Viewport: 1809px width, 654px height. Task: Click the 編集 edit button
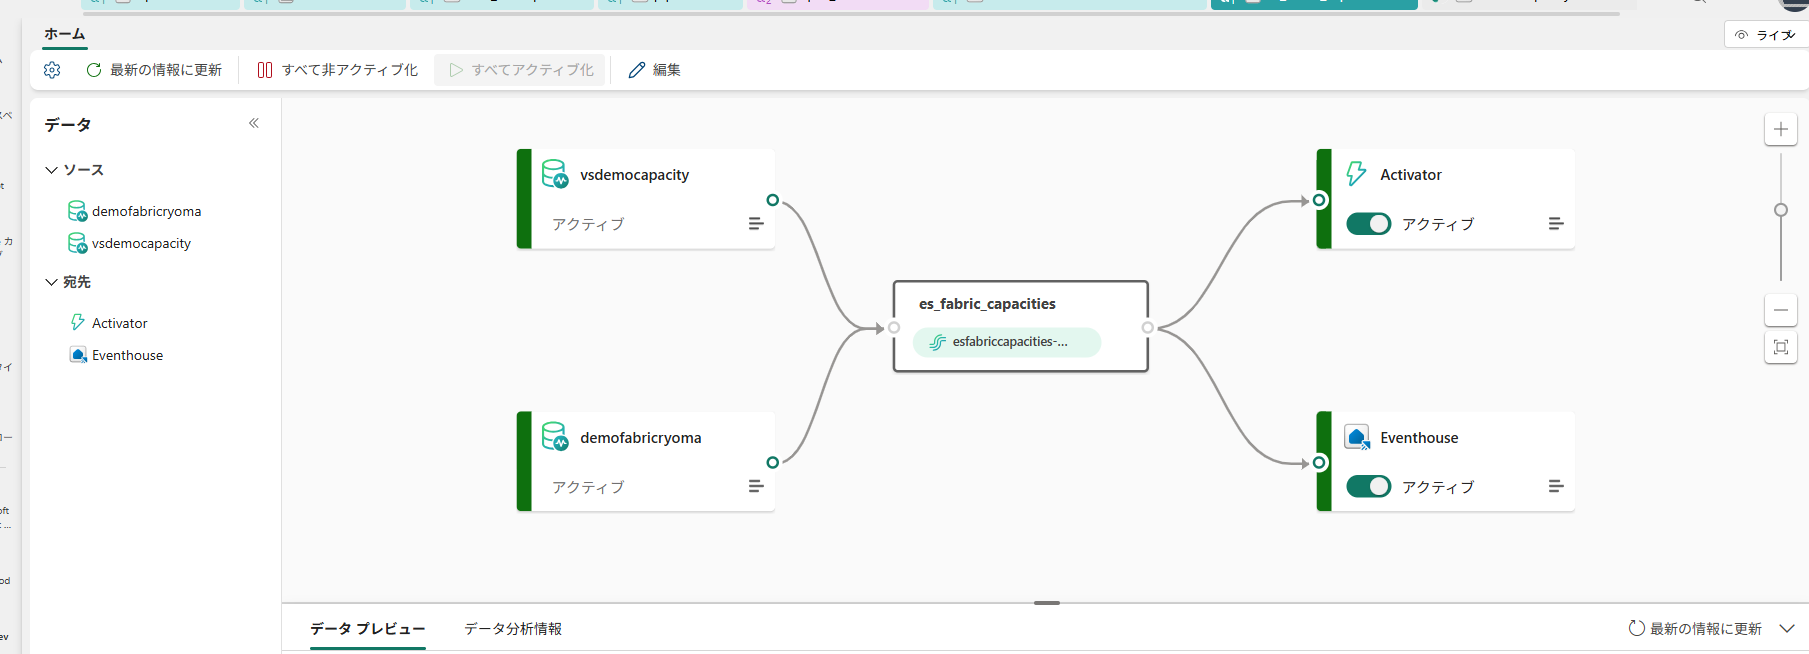coord(655,70)
